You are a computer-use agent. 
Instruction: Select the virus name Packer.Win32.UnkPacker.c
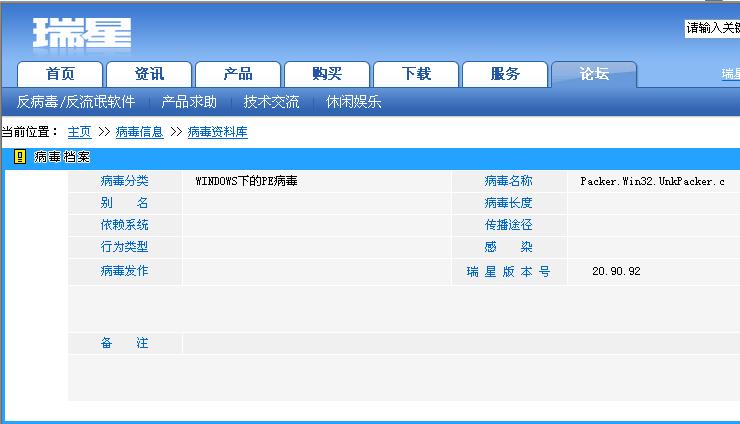point(652,181)
